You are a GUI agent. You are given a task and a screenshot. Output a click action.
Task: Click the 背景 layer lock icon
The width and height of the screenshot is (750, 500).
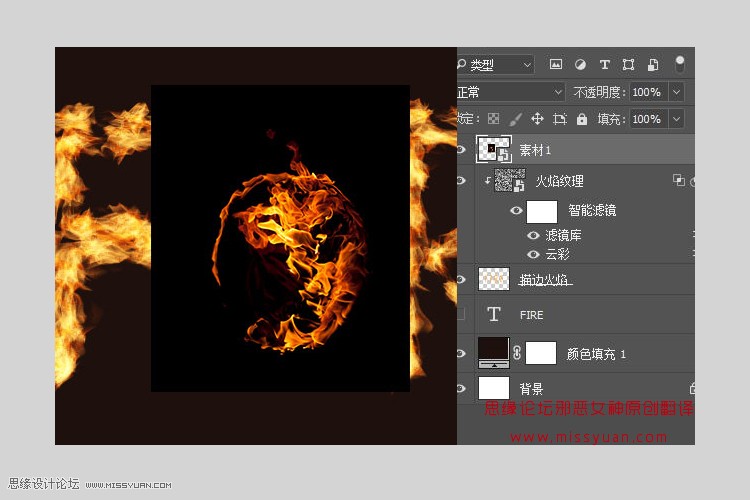[x=692, y=388]
